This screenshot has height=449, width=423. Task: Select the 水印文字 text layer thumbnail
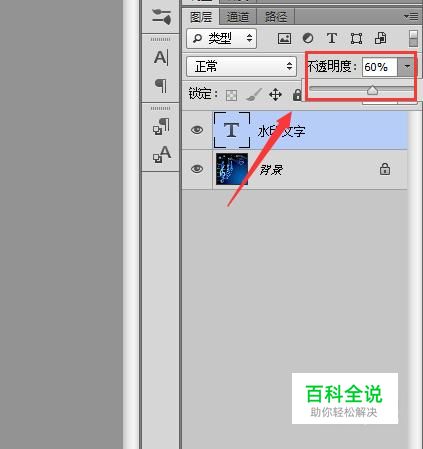pyautogui.click(x=232, y=130)
